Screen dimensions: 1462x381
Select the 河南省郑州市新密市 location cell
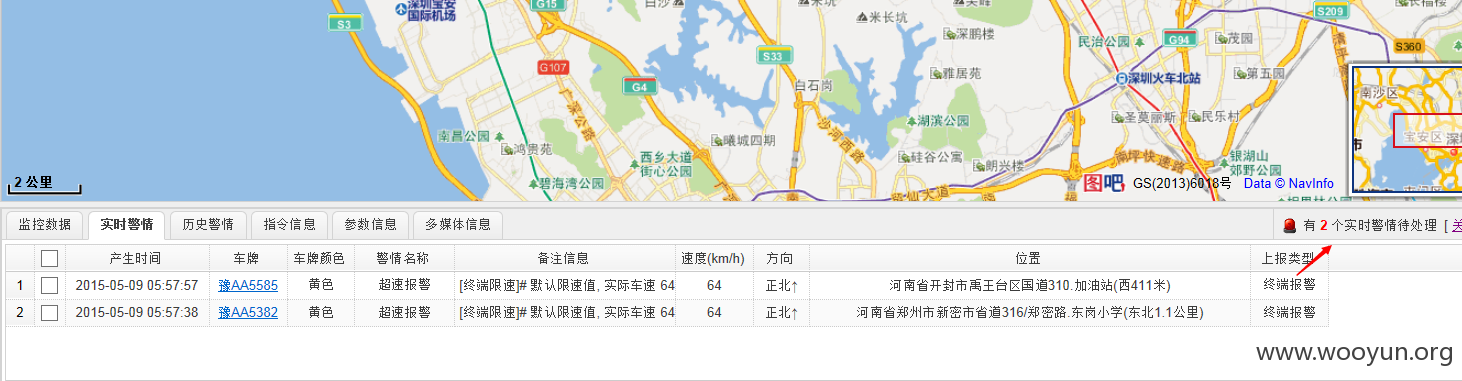point(1029,313)
